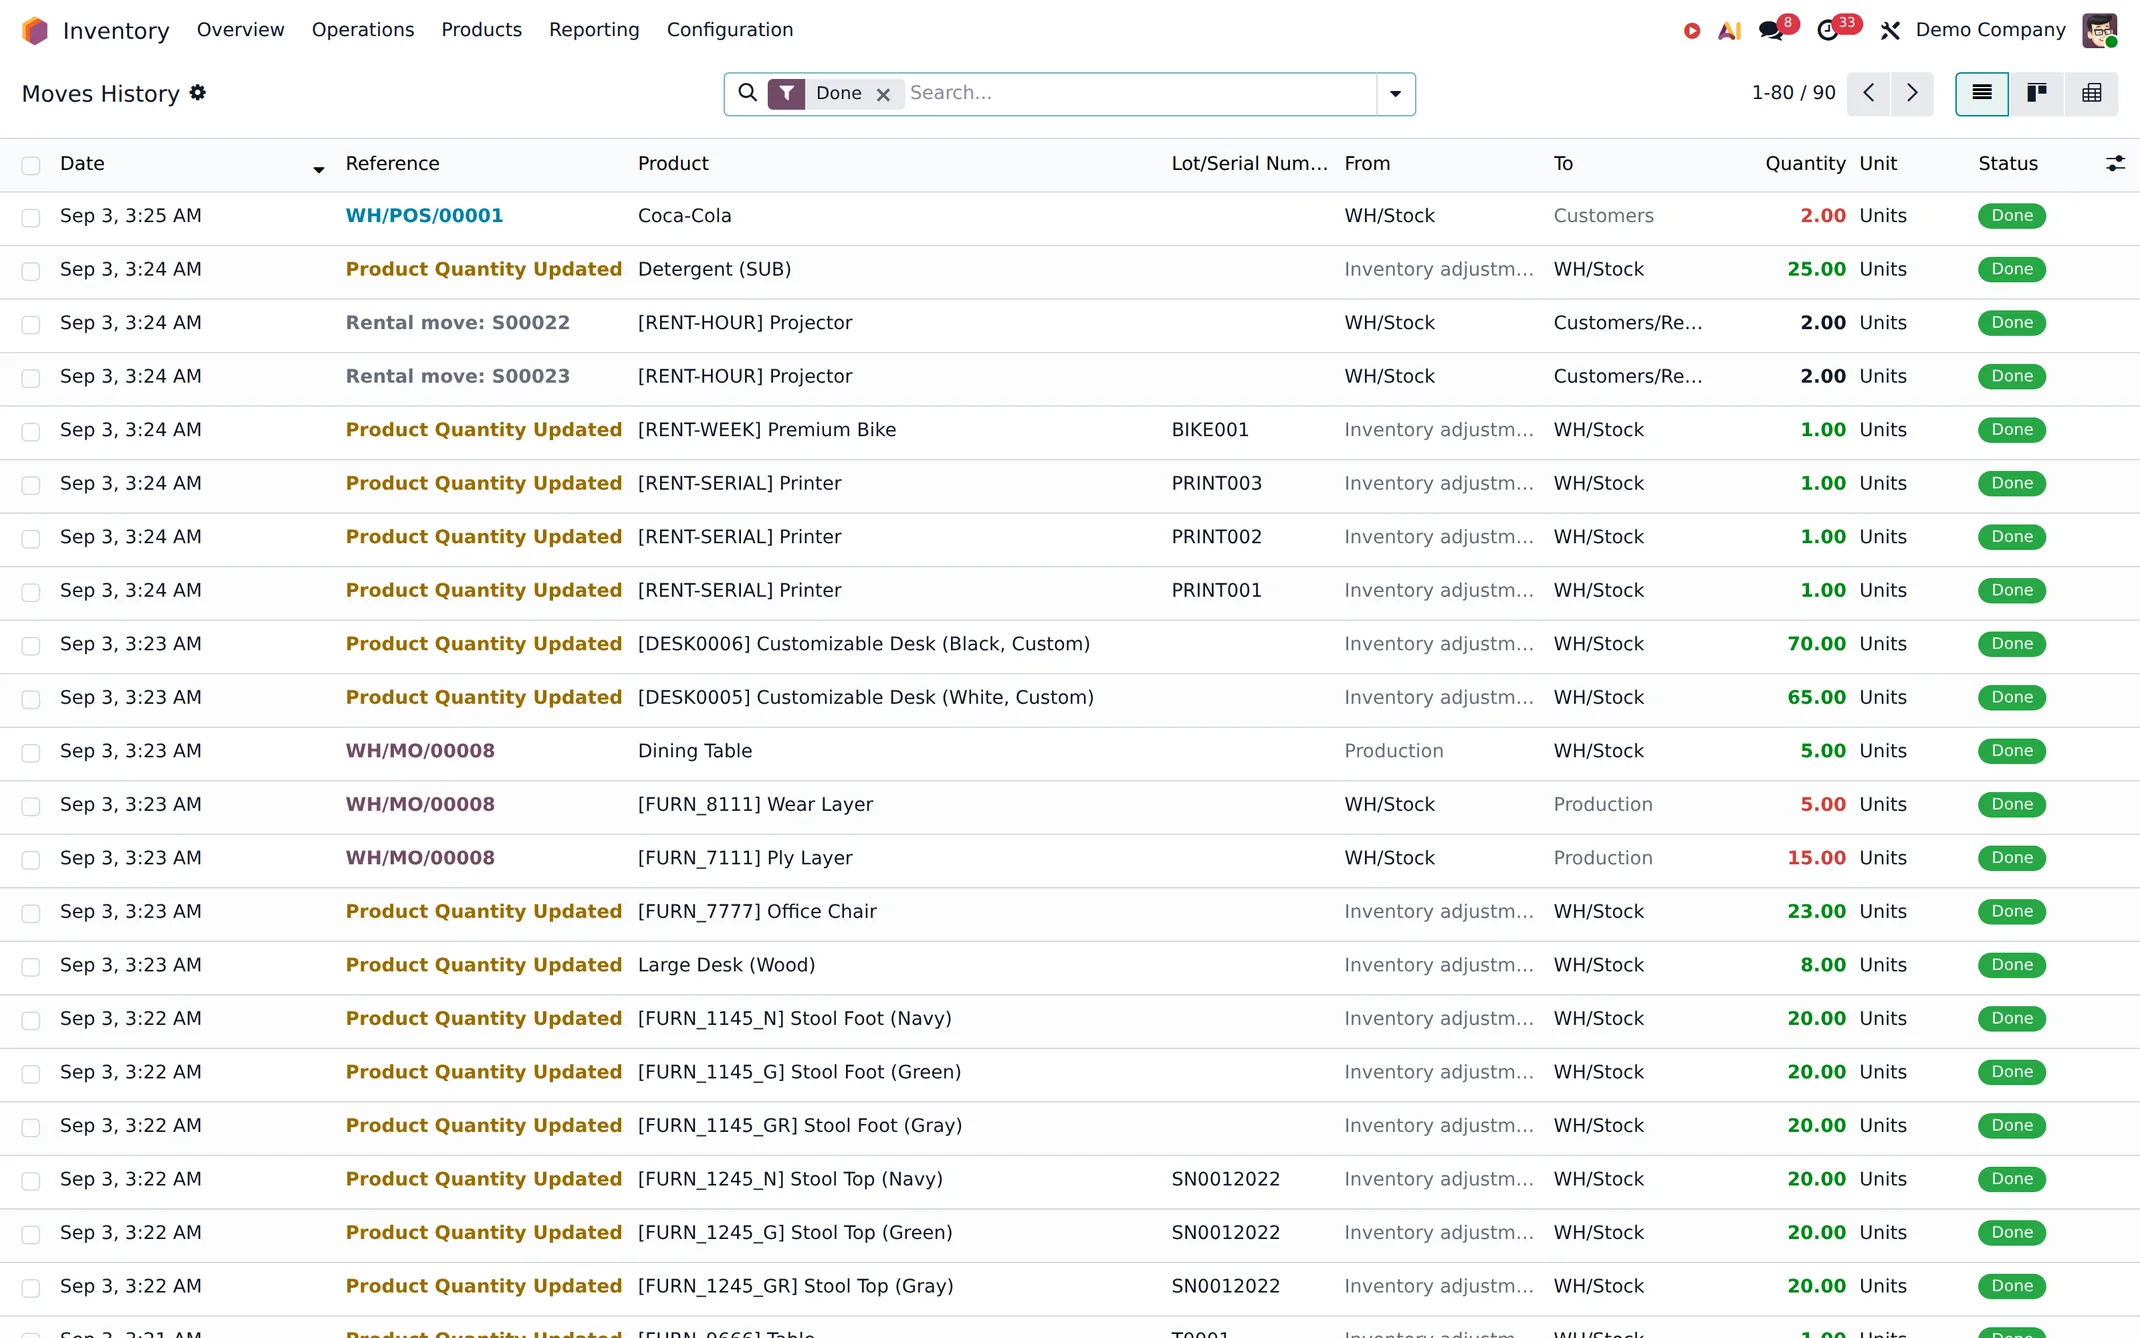Sort by the Reference column header
The height and width of the screenshot is (1338, 2140).
coord(392,163)
